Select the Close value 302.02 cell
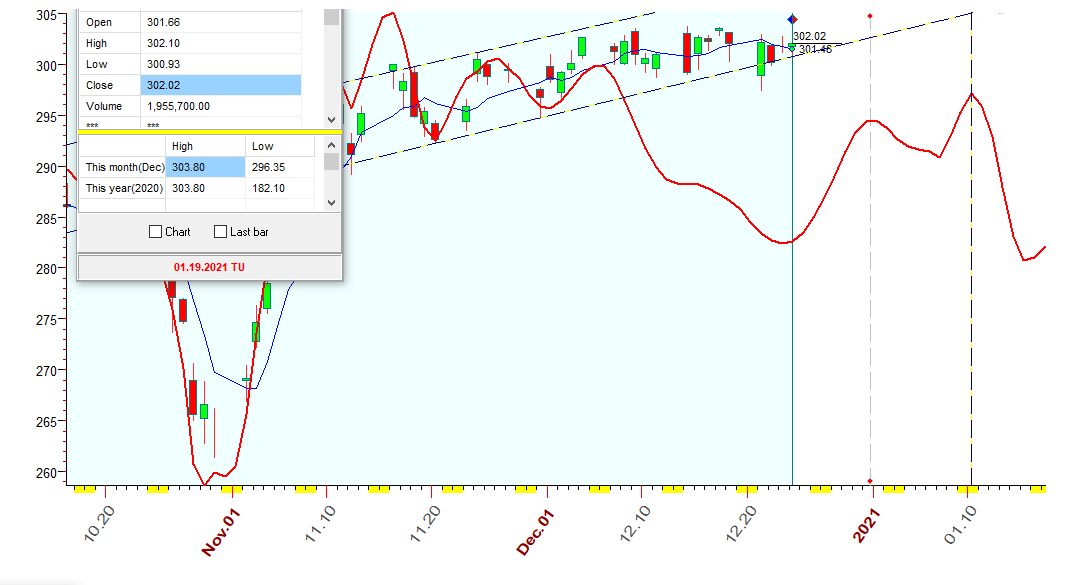1071x585 pixels. [x=220, y=86]
